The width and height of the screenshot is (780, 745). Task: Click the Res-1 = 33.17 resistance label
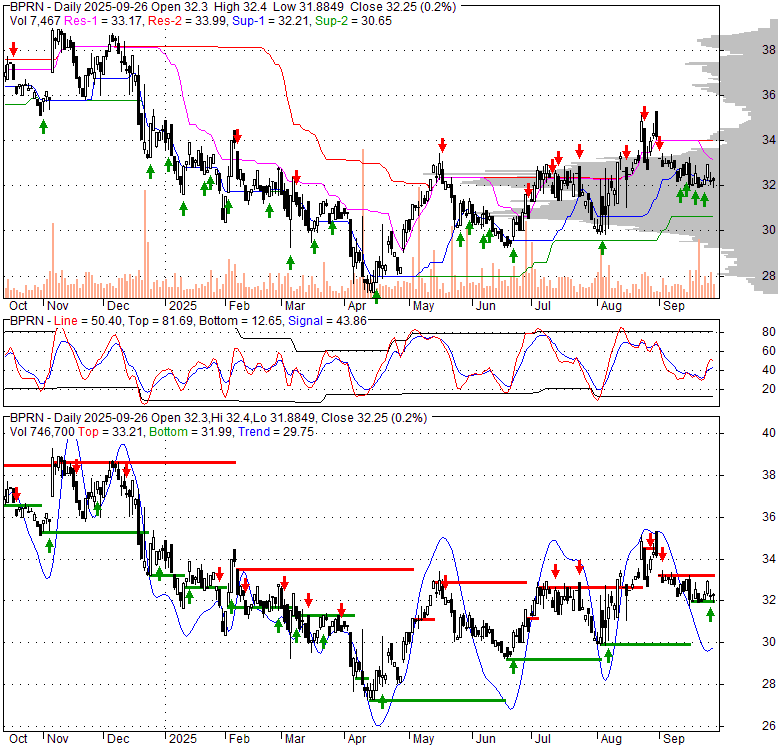pyautogui.click(x=104, y=21)
